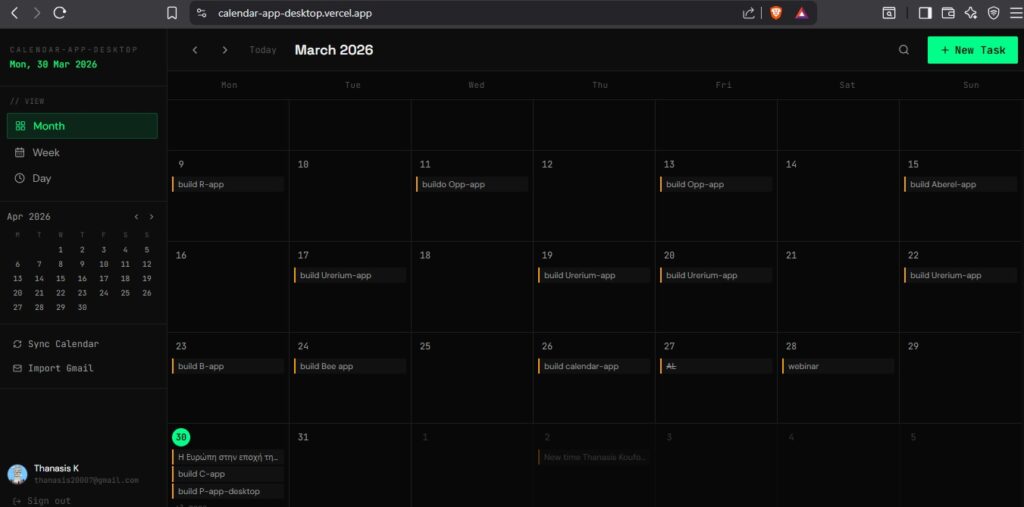Create a New Task
Viewport: 1024px width, 507px height.
click(x=972, y=50)
